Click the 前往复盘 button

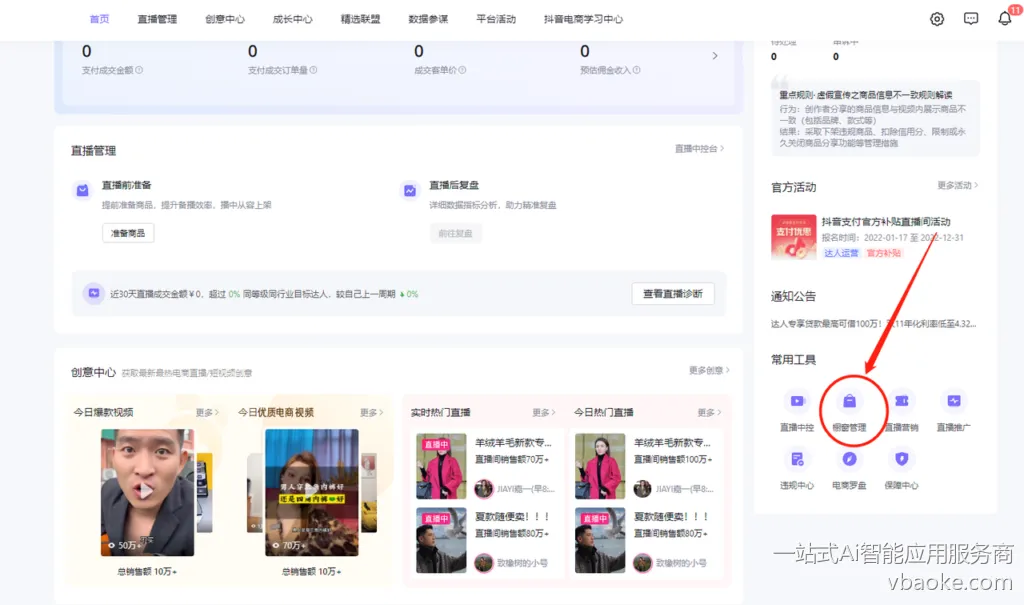[455, 233]
